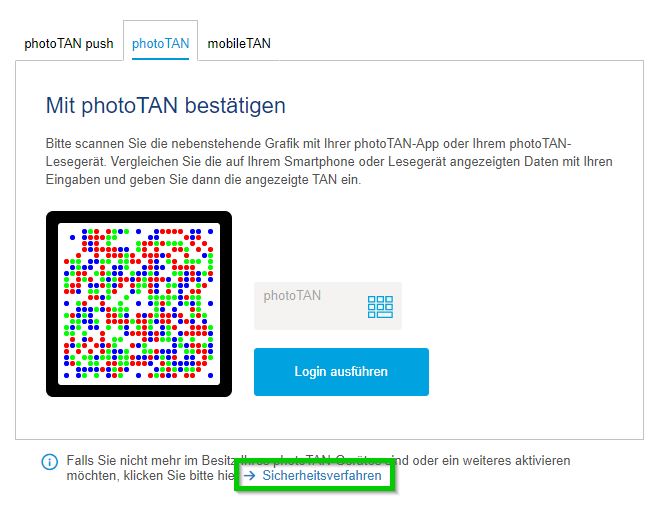The height and width of the screenshot is (513, 655).
Task: Click the instruction paragraph beginning Bitte scannen
Action: (x=329, y=162)
